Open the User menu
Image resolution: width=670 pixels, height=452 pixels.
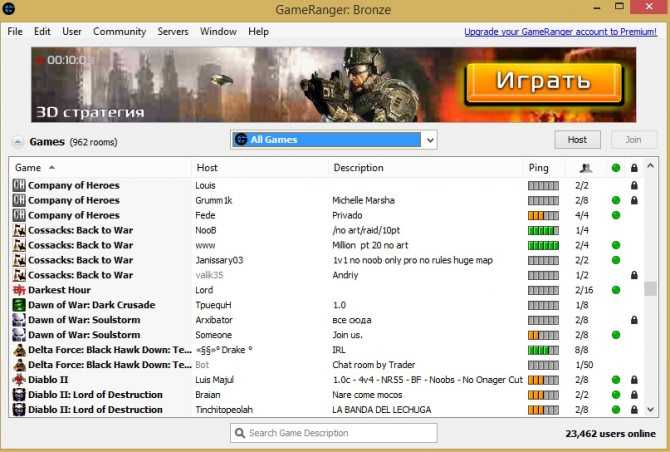point(72,32)
